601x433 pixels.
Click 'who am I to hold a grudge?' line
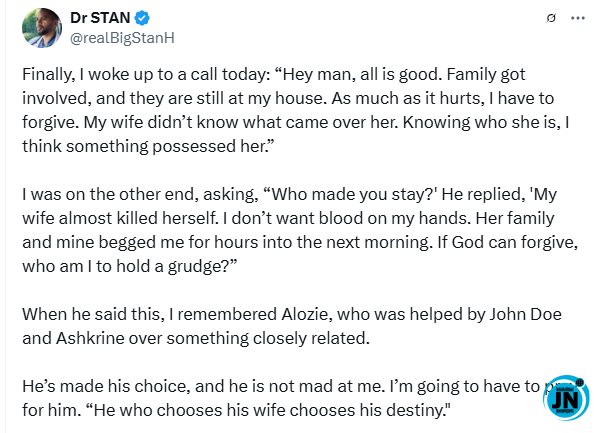130,266
